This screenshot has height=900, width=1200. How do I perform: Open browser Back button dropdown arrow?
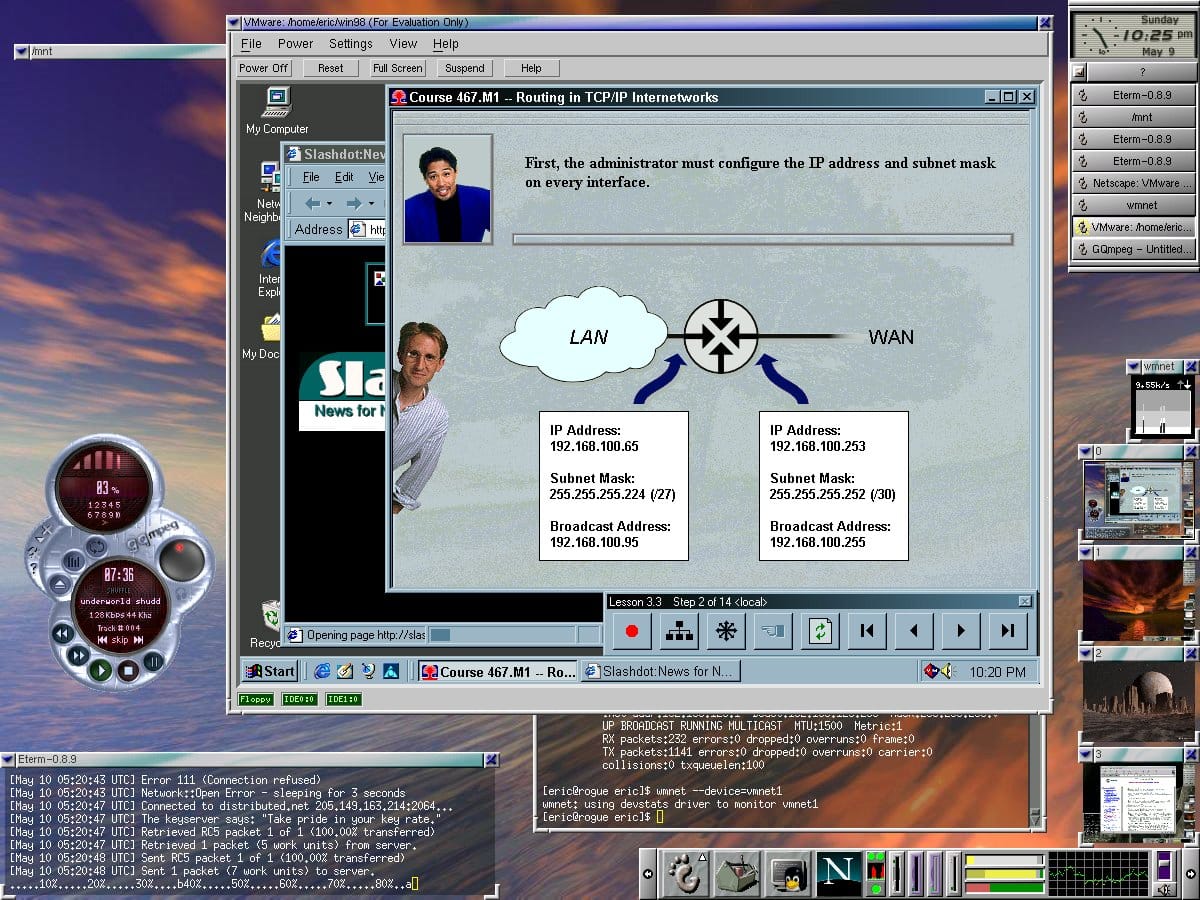(x=330, y=204)
